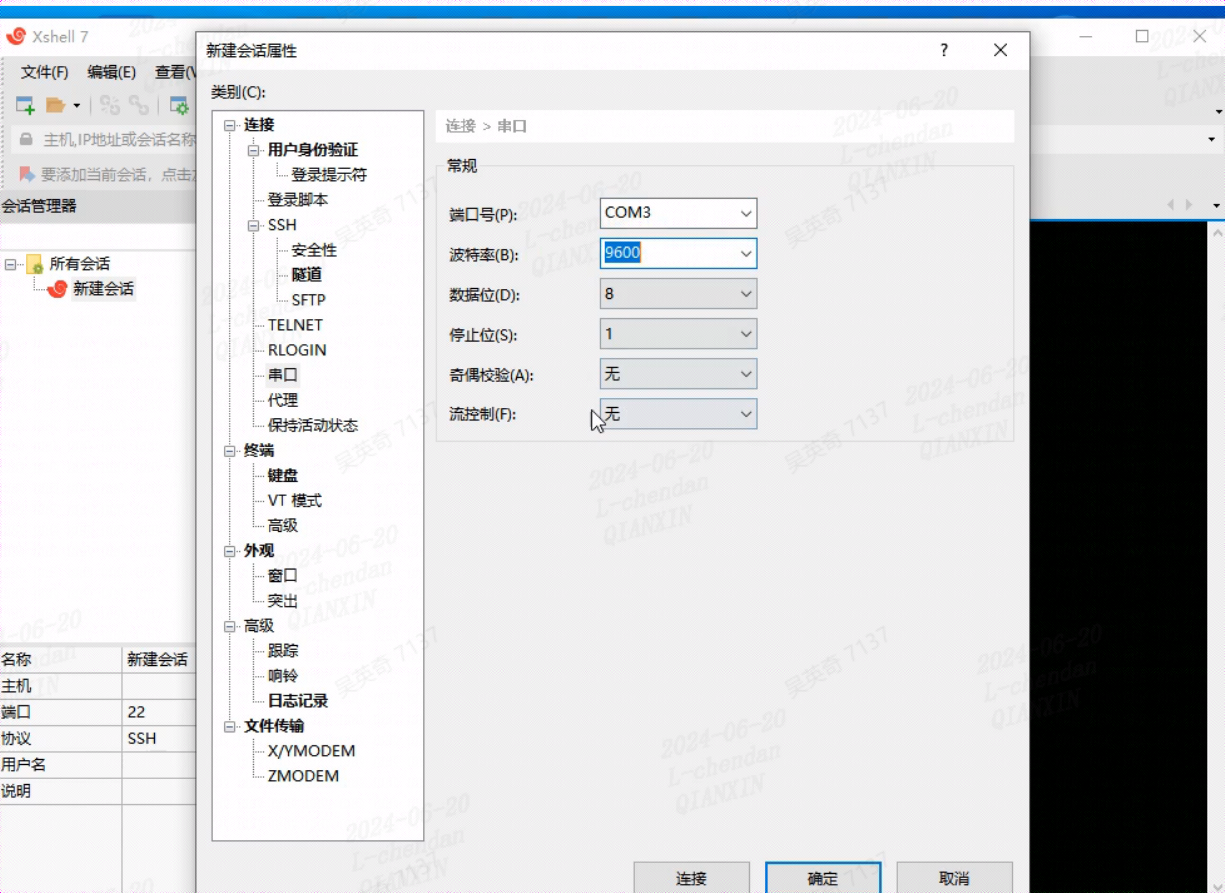Image resolution: width=1225 pixels, height=893 pixels.
Task: Click the reconnect icon in the Xshell toolbar
Action: (110, 105)
